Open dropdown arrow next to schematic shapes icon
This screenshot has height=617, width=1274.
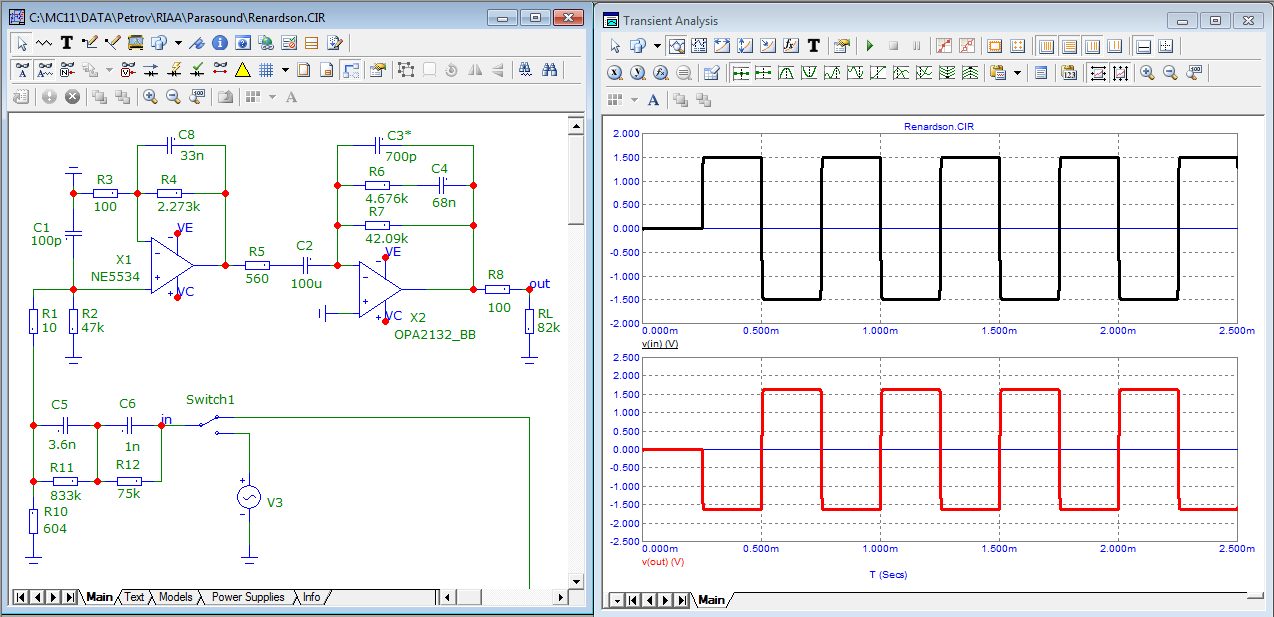[178, 43]
